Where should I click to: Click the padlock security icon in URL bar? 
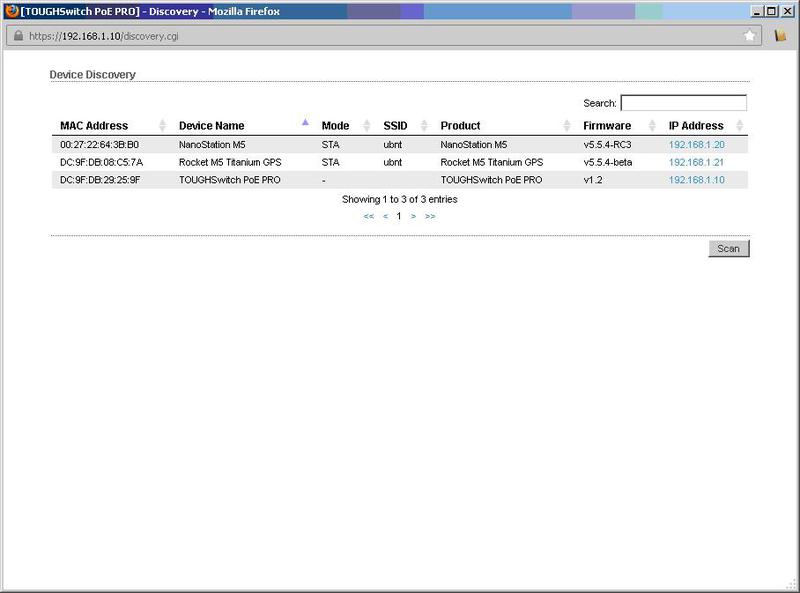tap(18, 35)
